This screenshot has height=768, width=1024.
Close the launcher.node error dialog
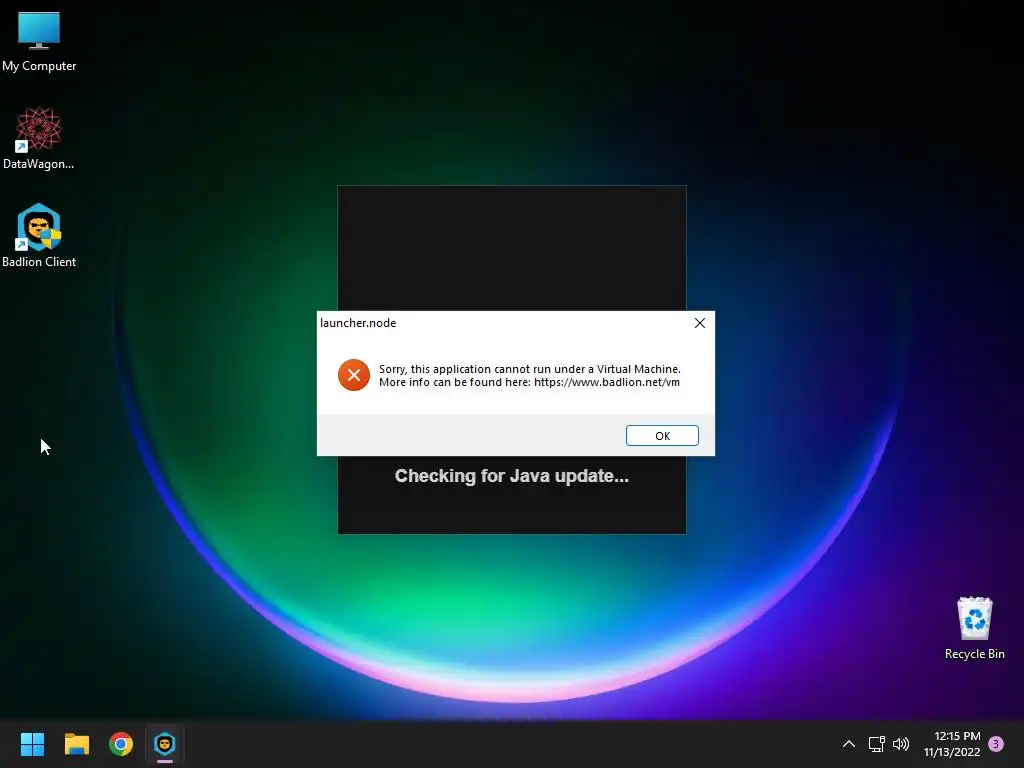point(699,323)
